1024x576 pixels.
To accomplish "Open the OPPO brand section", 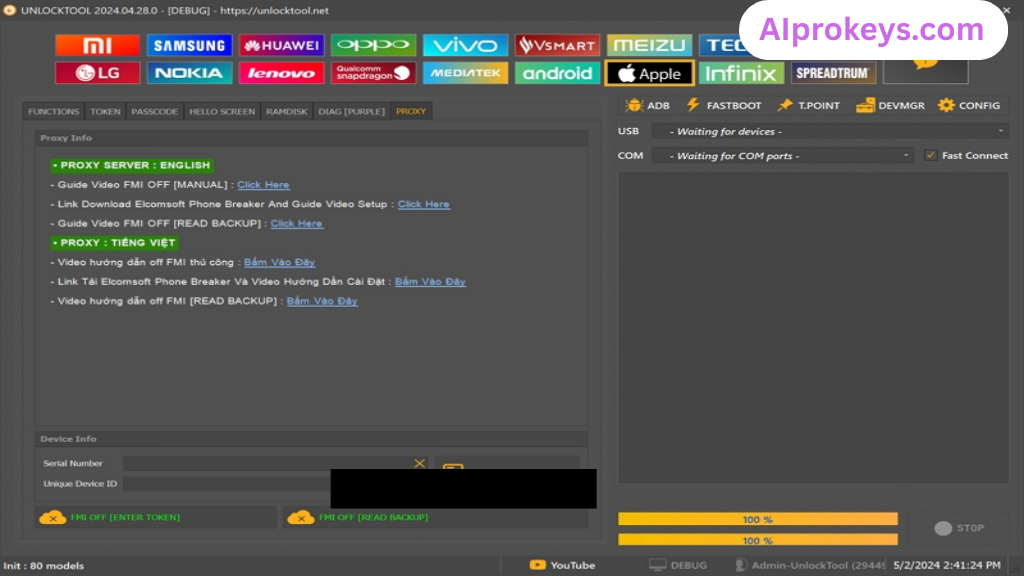I will point(374,45).
